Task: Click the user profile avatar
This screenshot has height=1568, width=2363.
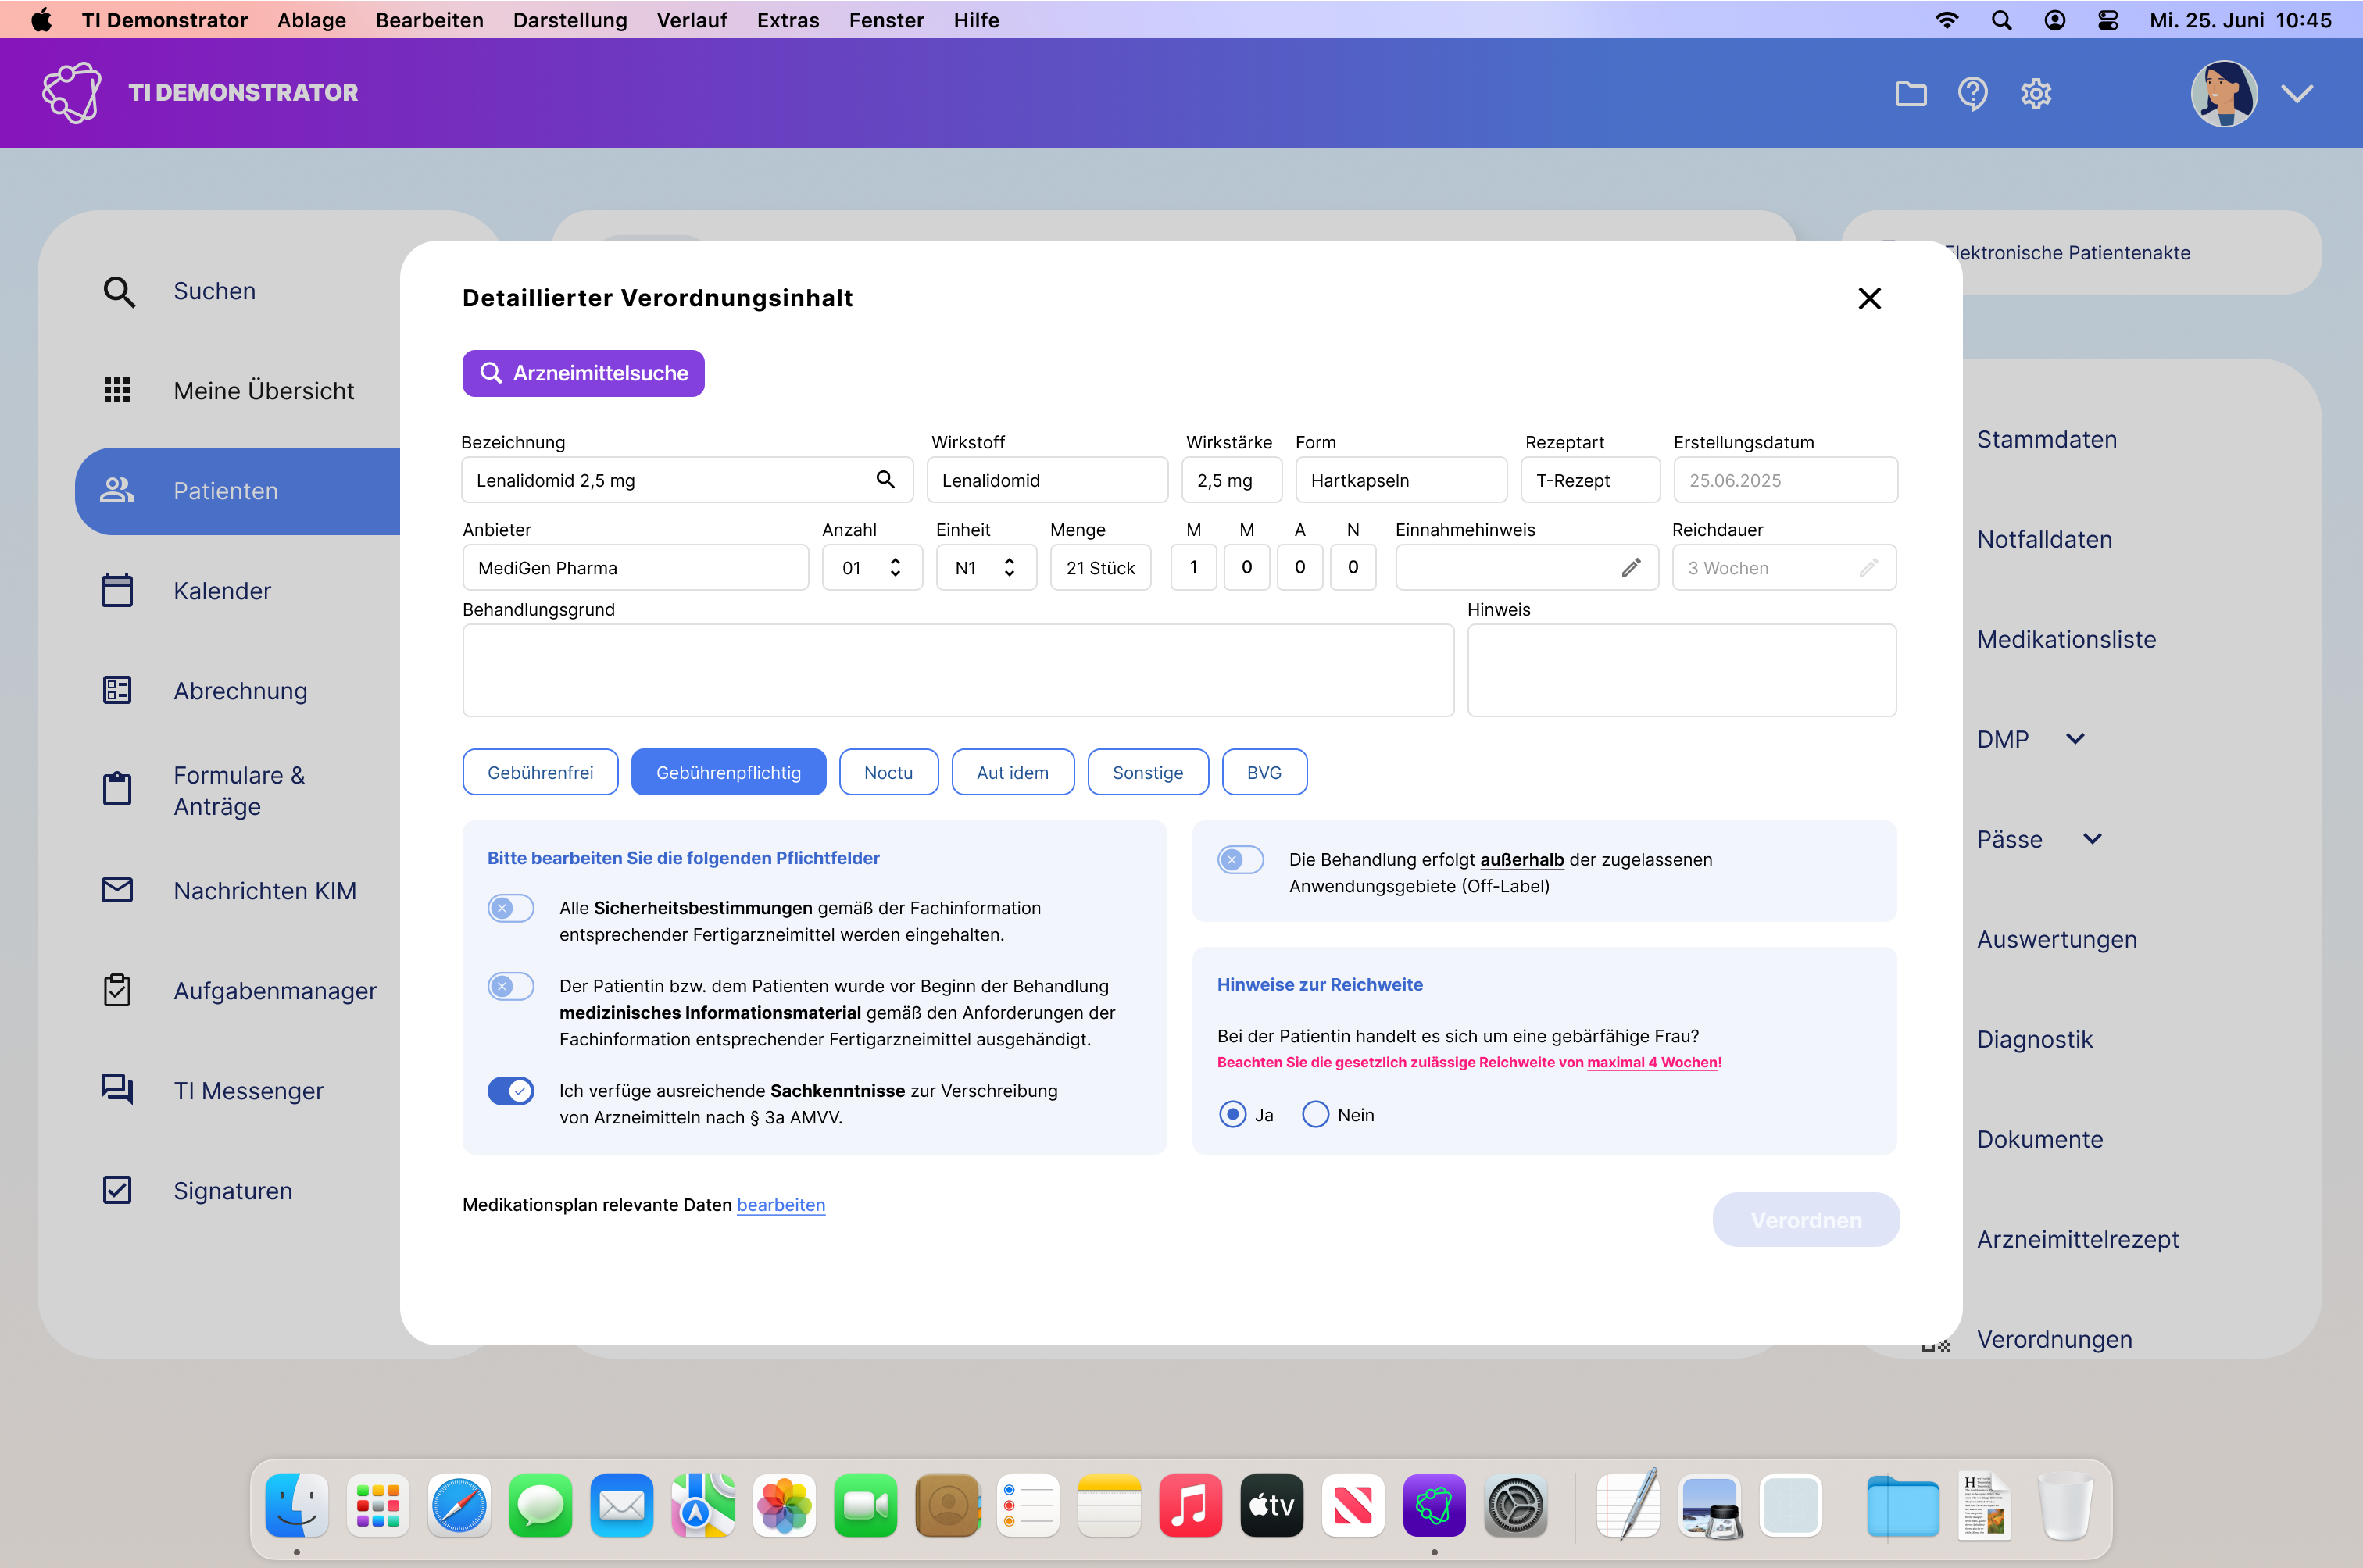Action: pyautogui.click(x=2223, y=93)
